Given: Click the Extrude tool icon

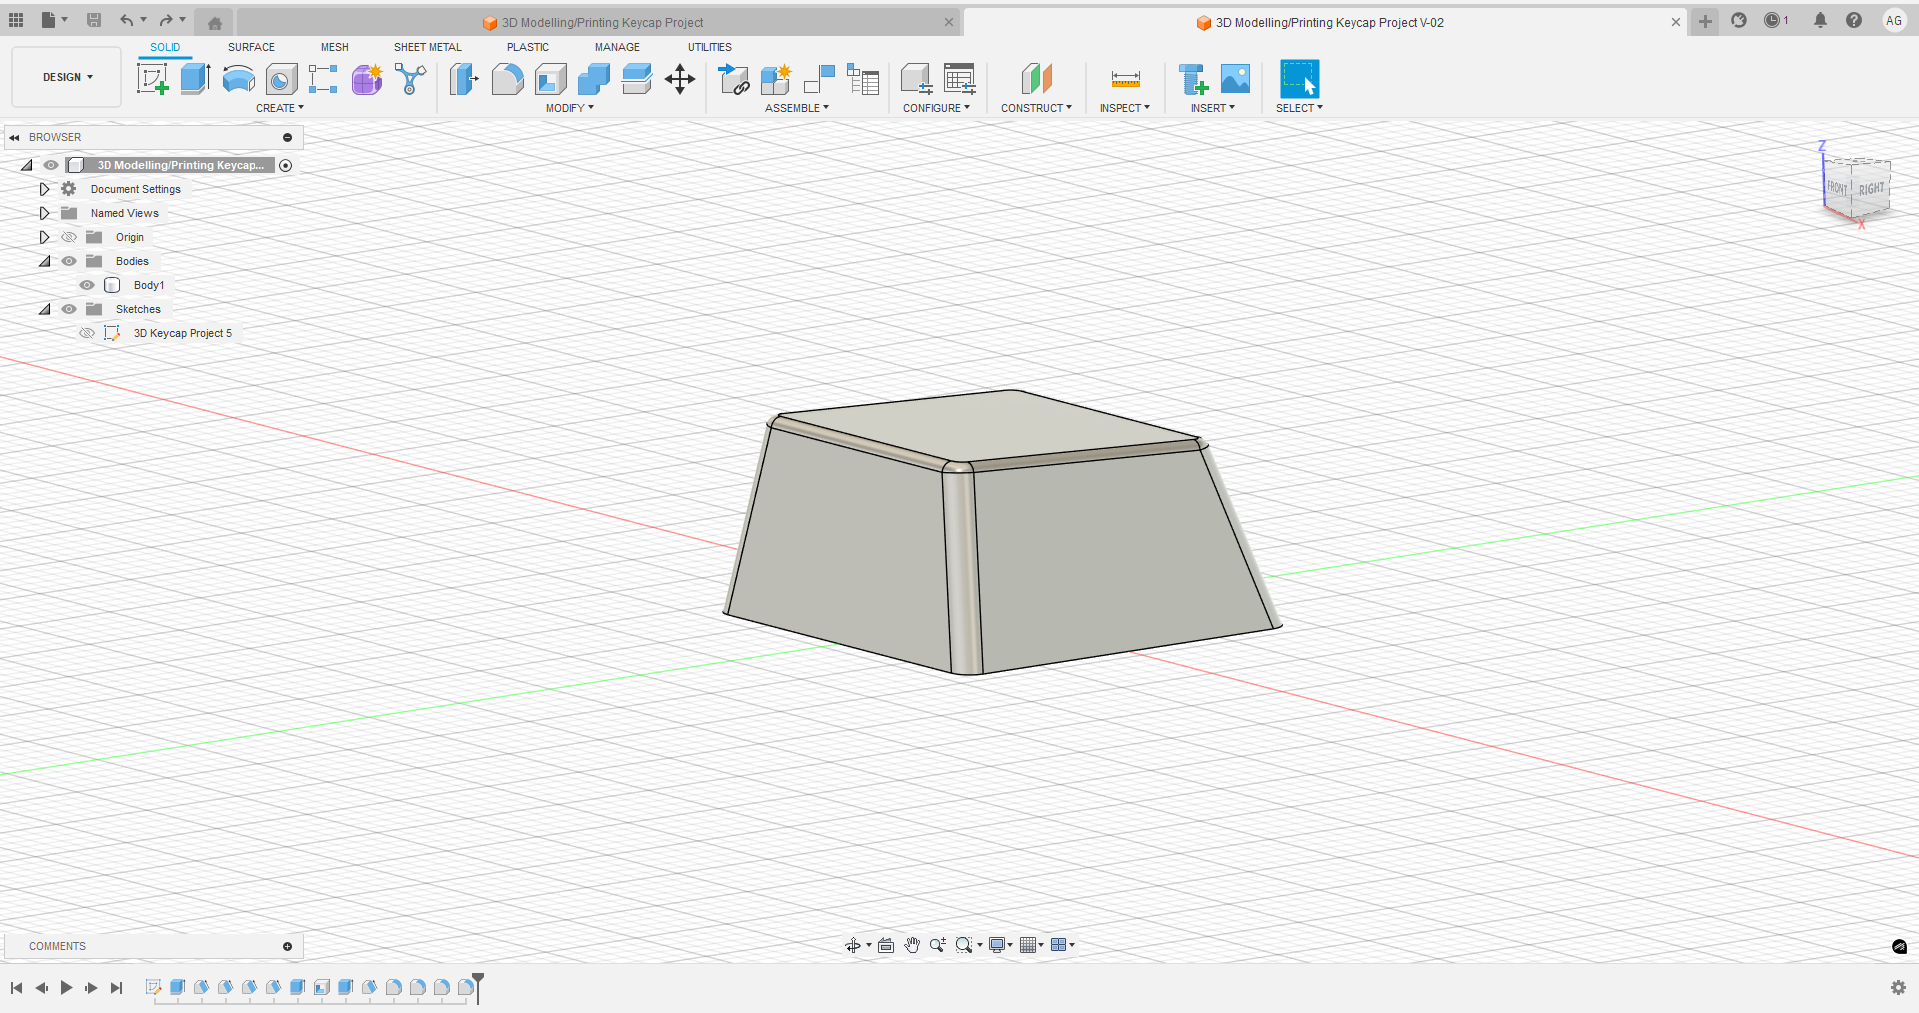Looking at the screenshot, I should click(195, 79).
